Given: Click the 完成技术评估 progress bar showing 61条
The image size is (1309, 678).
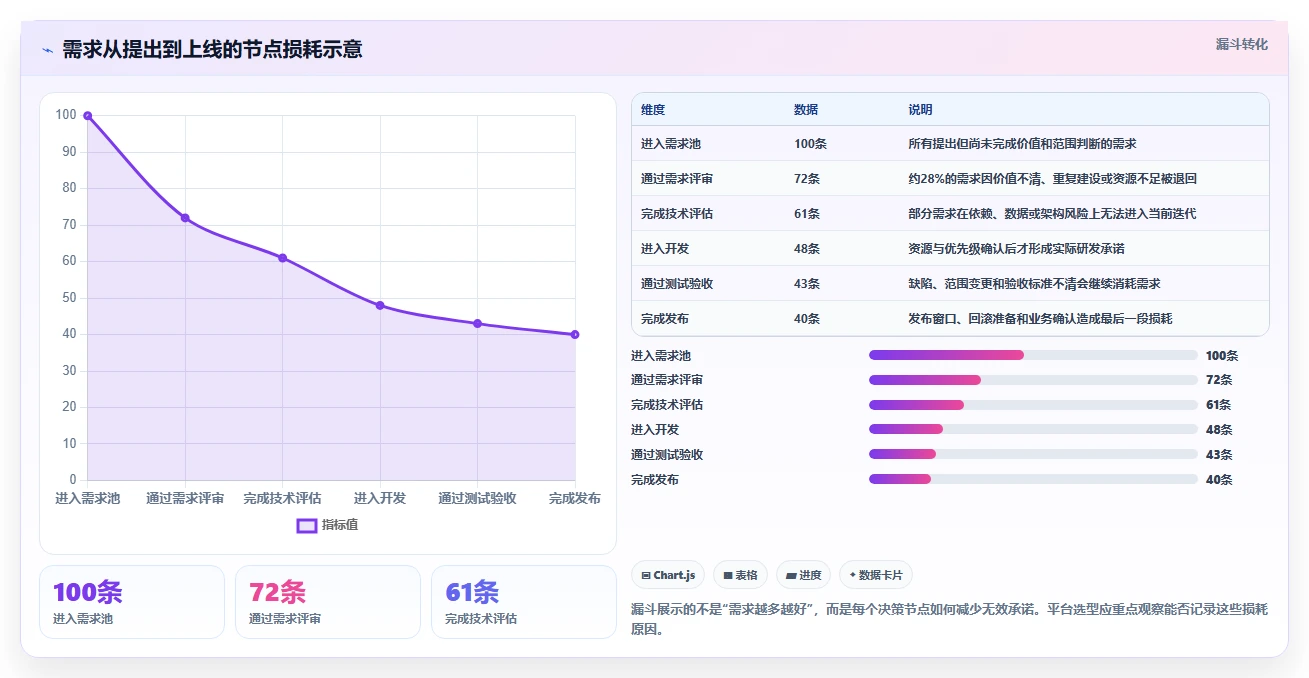Looking at the screenshot, I should (1033, 405).
